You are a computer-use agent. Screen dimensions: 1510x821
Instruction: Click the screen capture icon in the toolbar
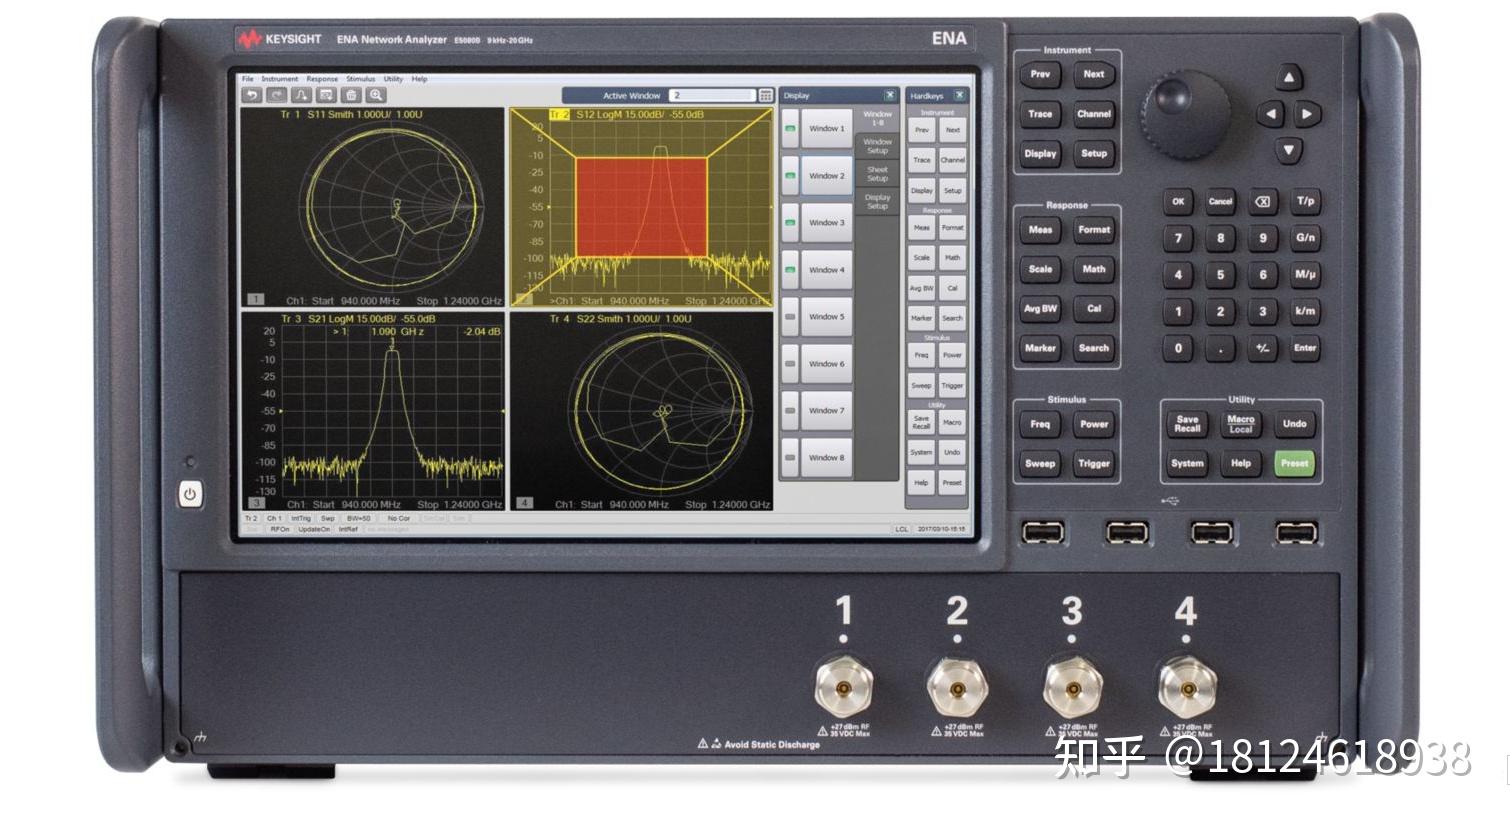tap(325, 94)
